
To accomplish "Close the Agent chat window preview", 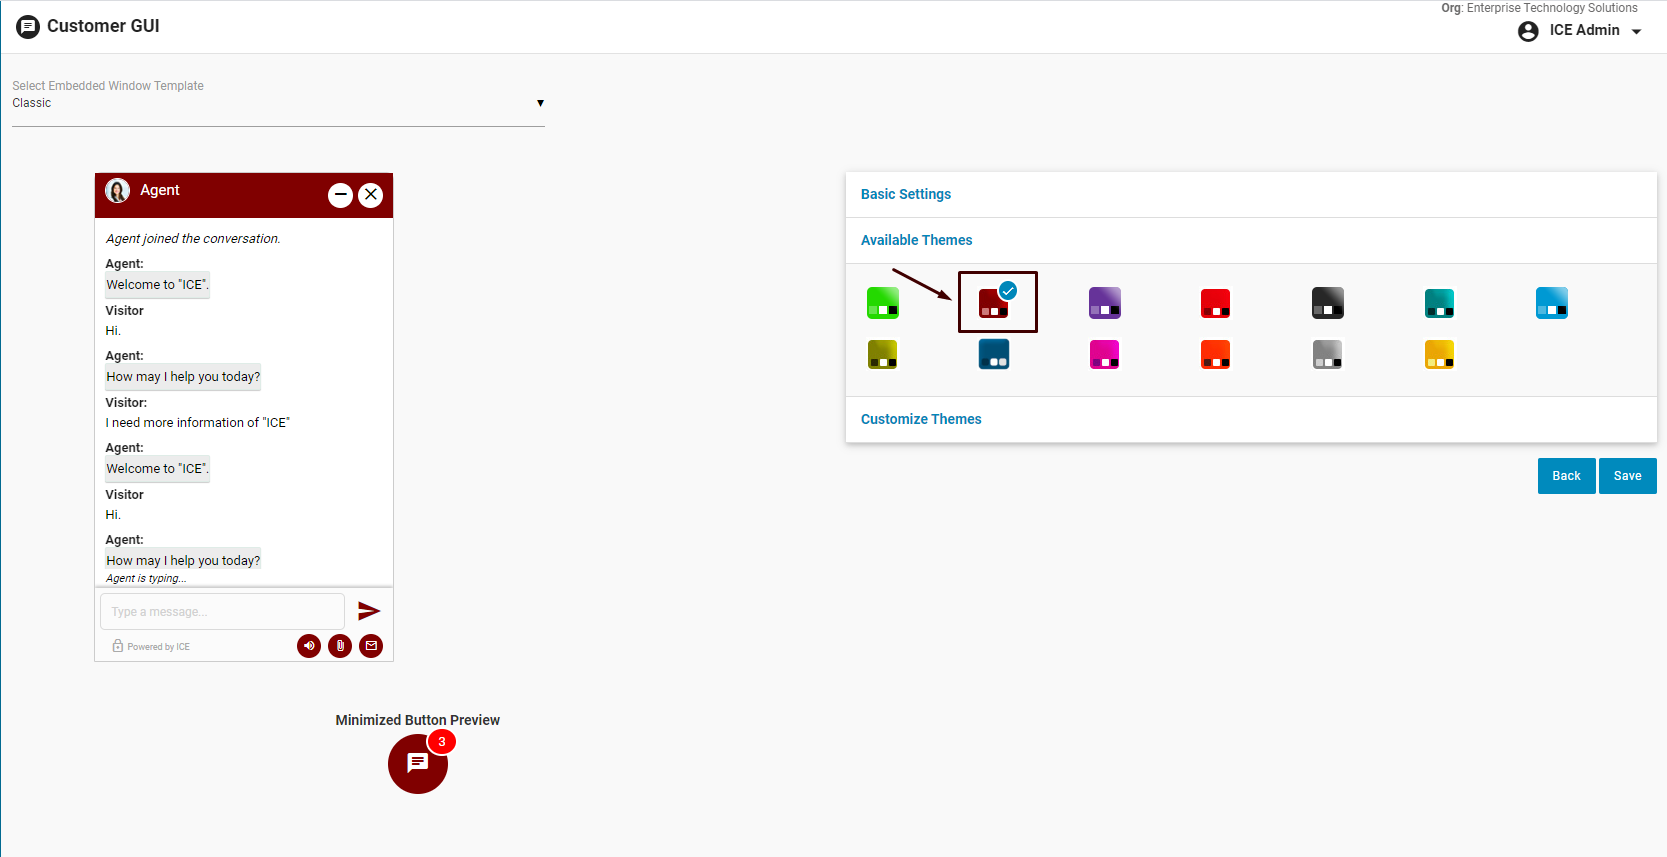I will 371,195.
